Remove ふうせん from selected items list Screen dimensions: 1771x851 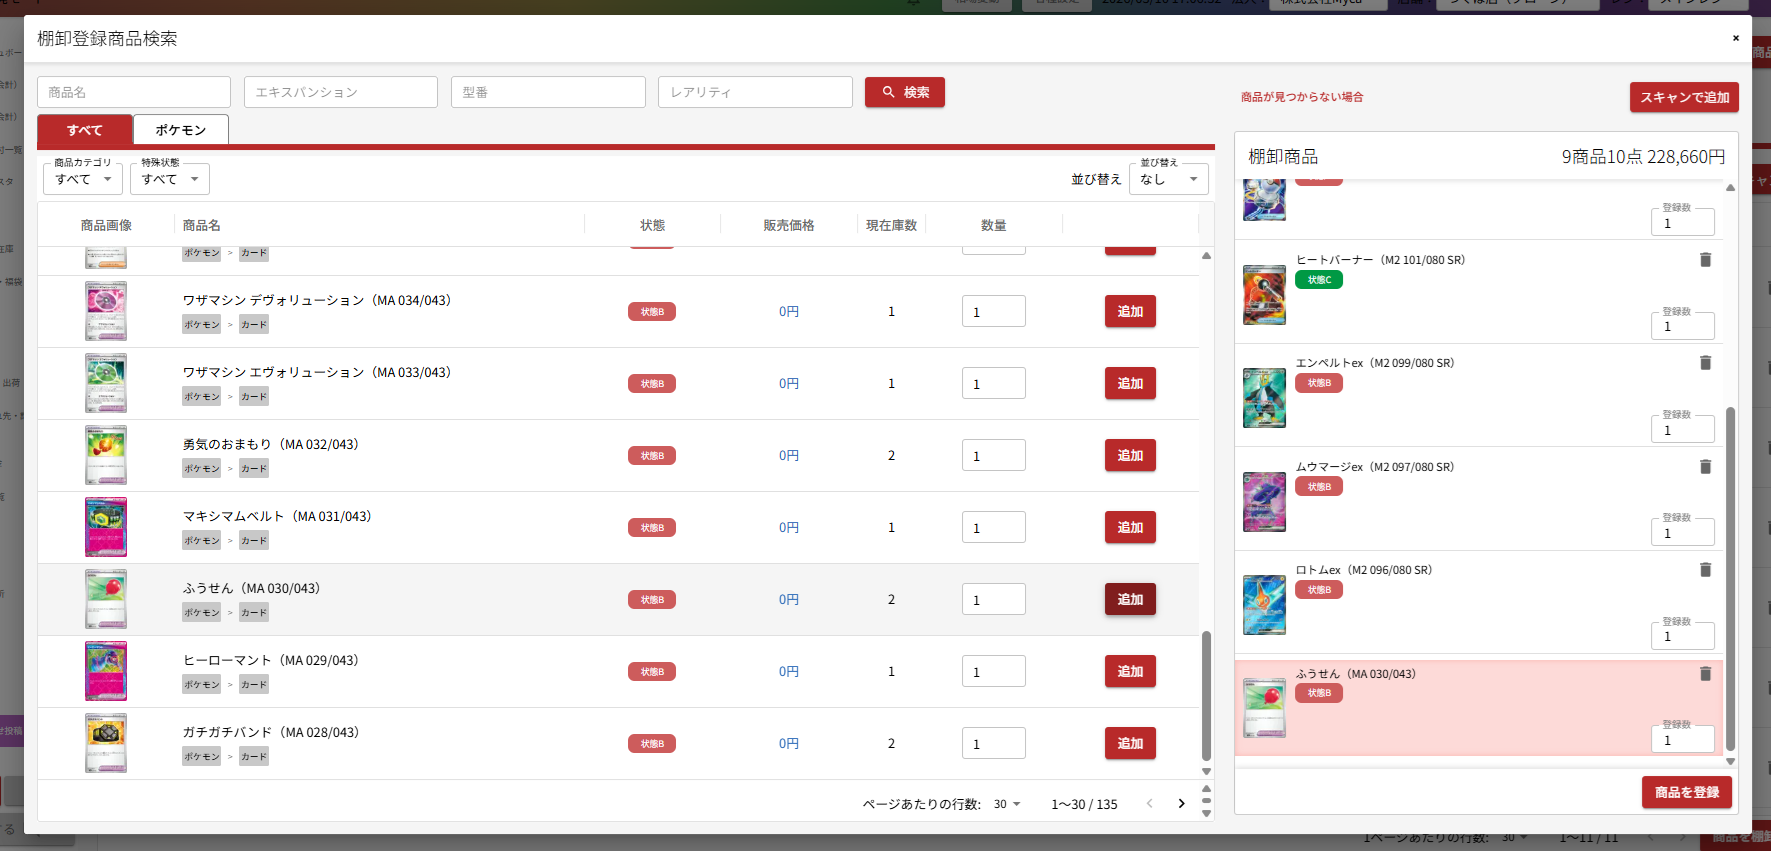[1705, 674]
